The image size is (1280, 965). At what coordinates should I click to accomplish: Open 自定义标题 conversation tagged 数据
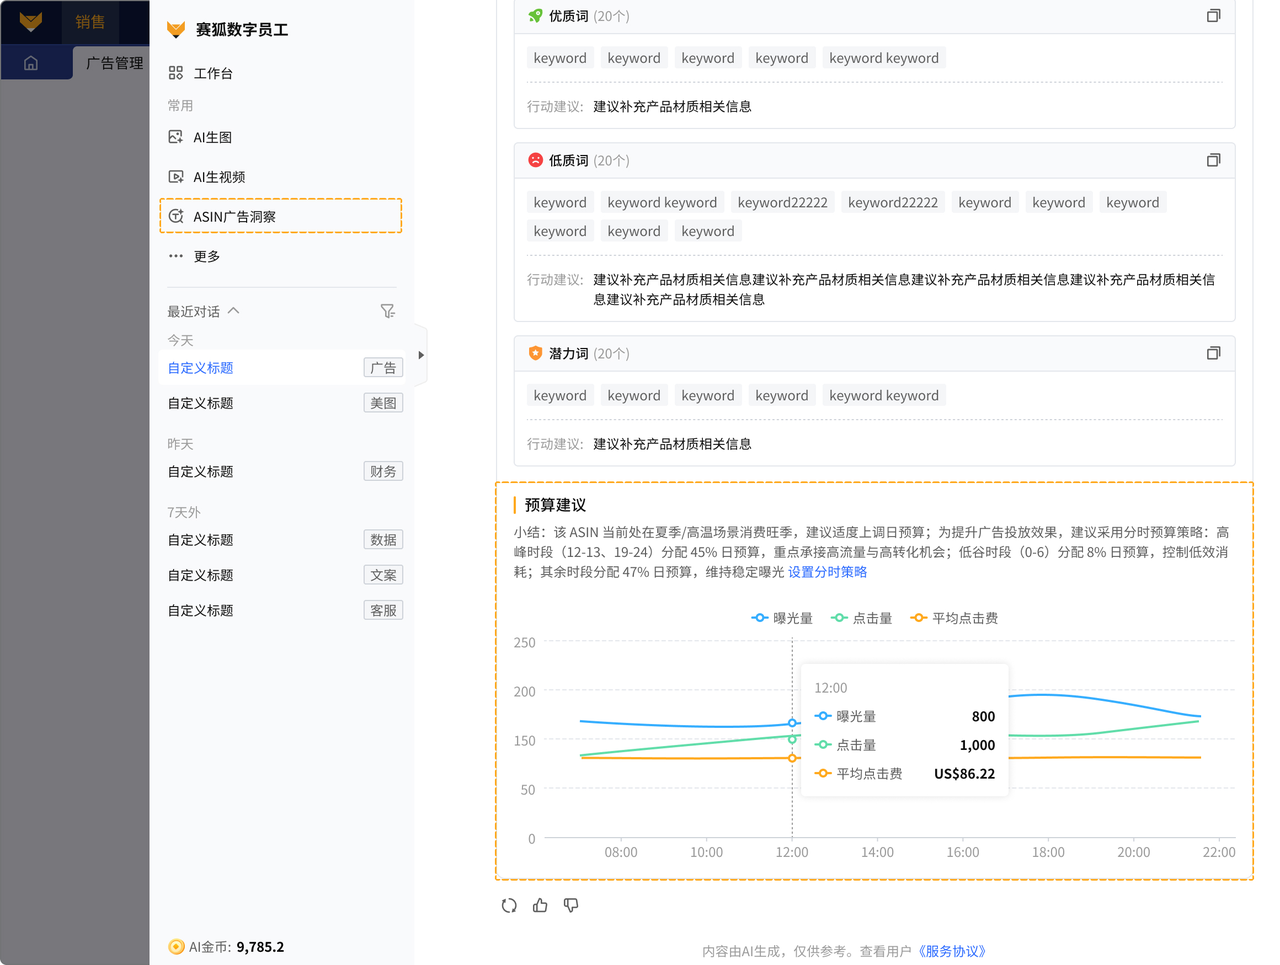tap(285, 540)
